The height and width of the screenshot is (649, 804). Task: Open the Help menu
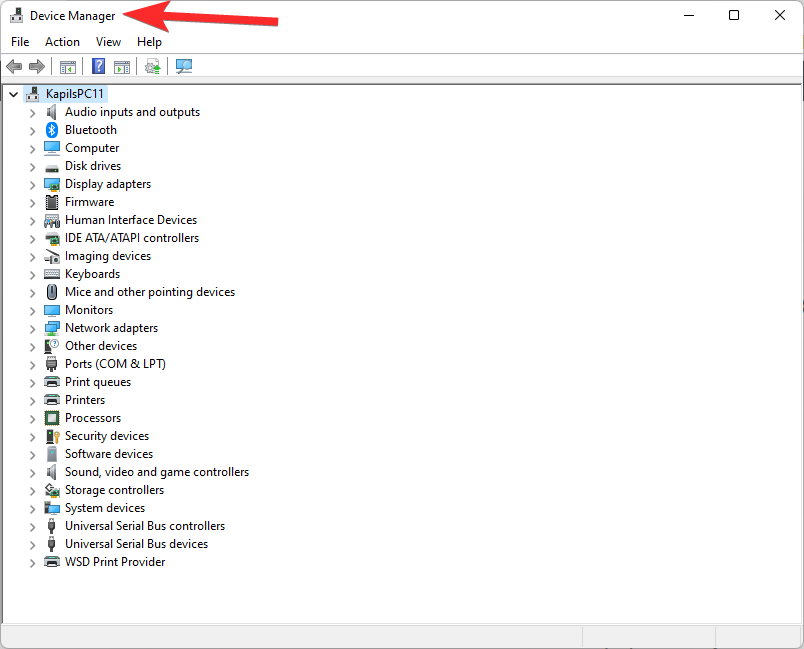(x=149, y=42)
